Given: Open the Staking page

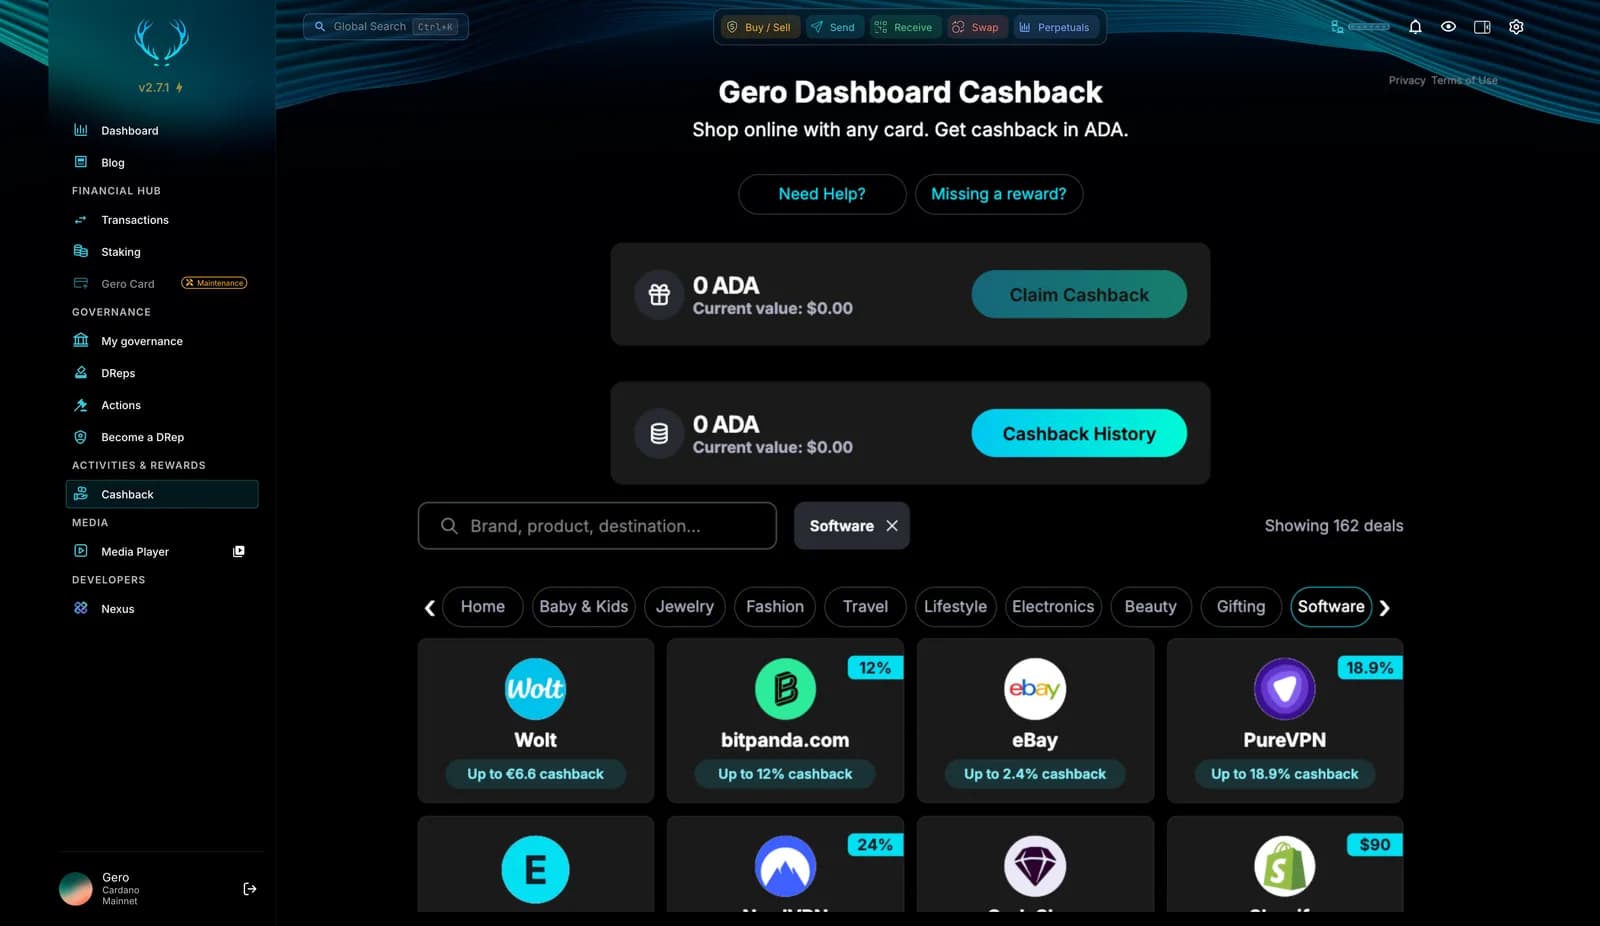Looking at the screenshot, I should pos(161,252).
